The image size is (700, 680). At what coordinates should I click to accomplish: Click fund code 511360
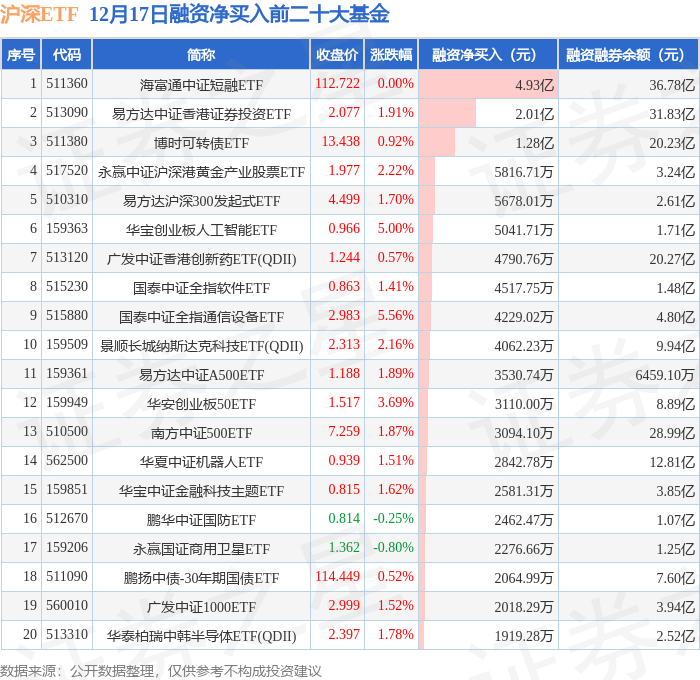pos(67,83)
